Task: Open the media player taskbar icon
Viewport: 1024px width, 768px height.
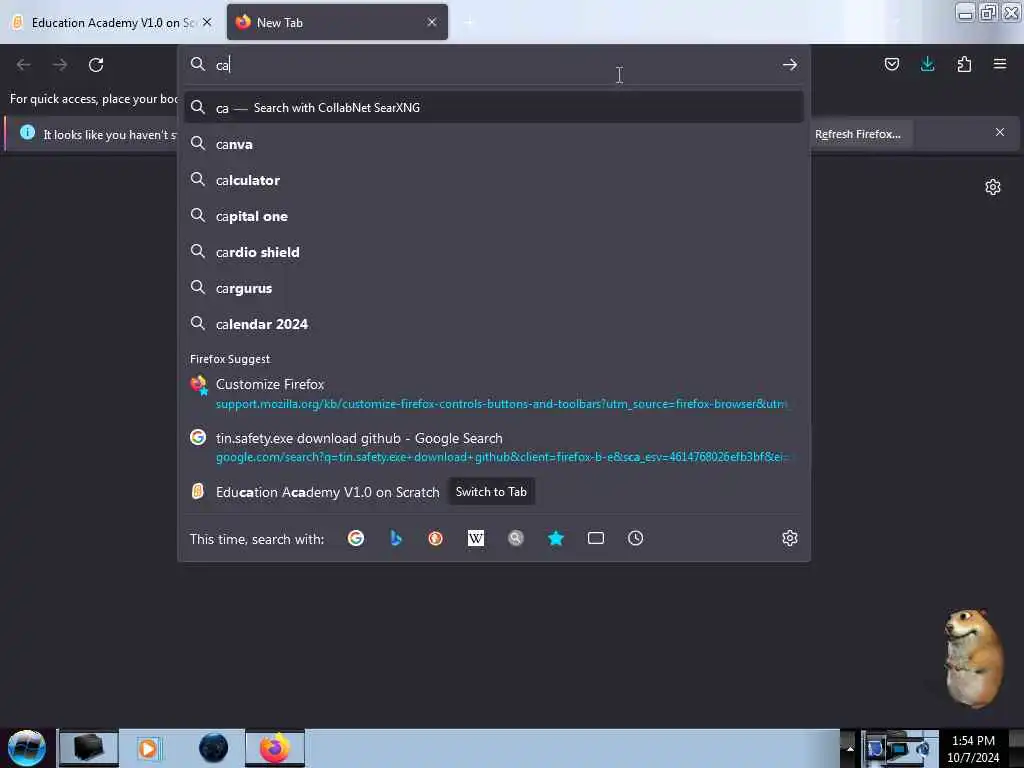Action: point(148,748)
